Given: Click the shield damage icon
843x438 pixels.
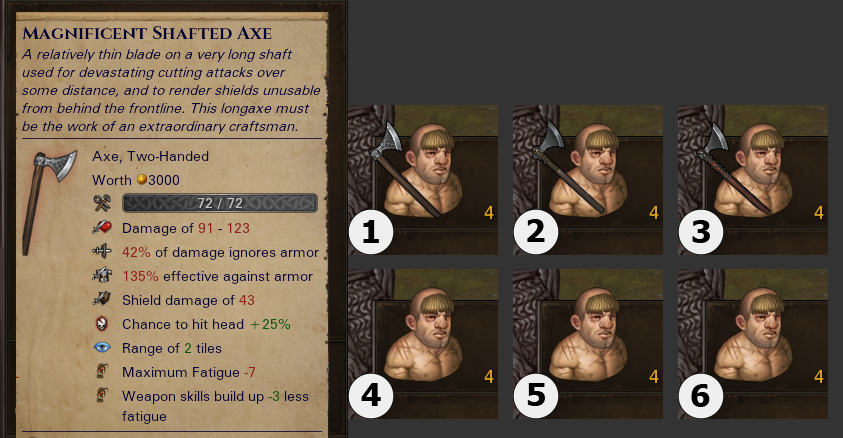Looking at the screenshot, I should (102, 299).
